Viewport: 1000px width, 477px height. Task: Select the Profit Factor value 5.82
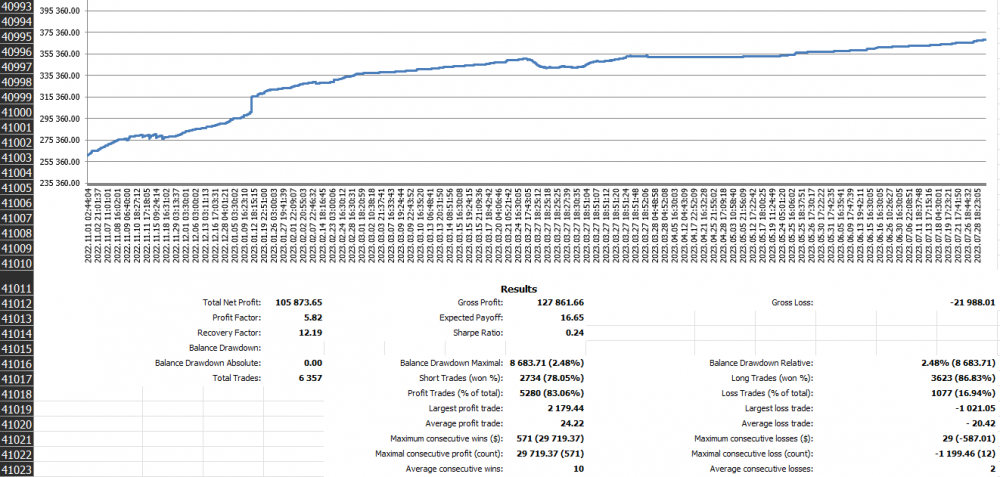pyautogui.click(x=309, y=317)
